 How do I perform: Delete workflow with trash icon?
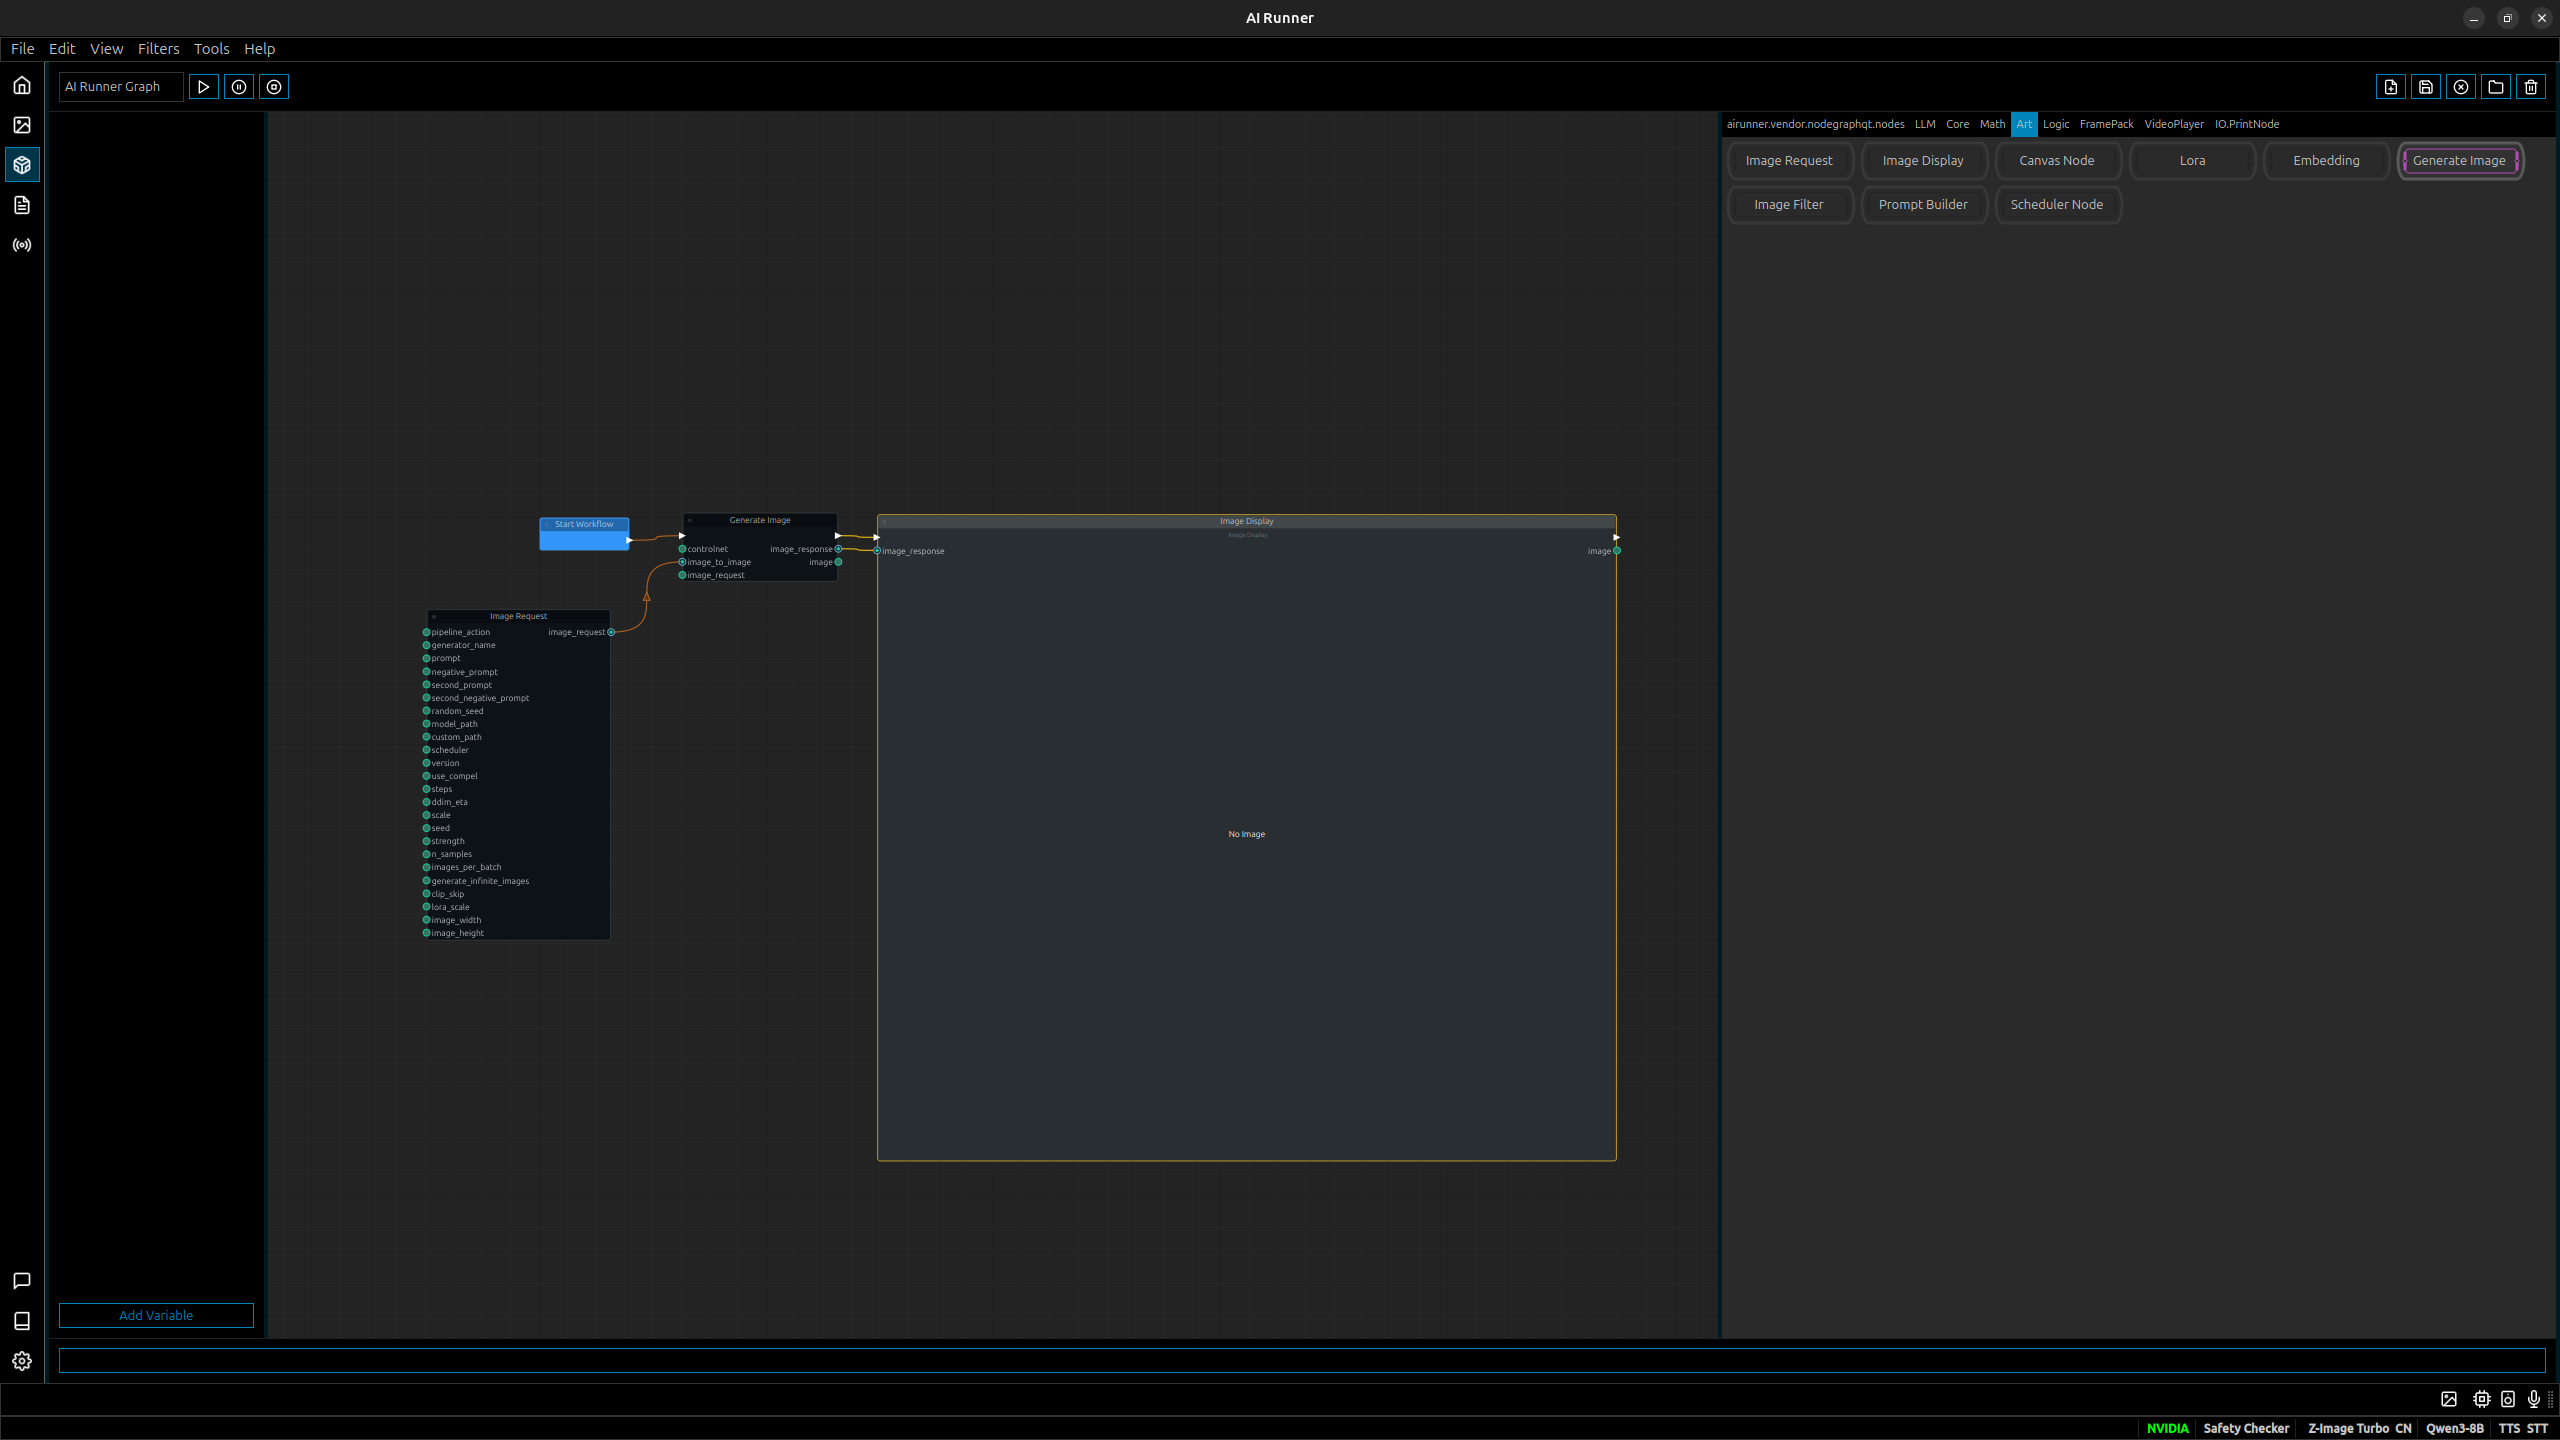(2530, 87)
